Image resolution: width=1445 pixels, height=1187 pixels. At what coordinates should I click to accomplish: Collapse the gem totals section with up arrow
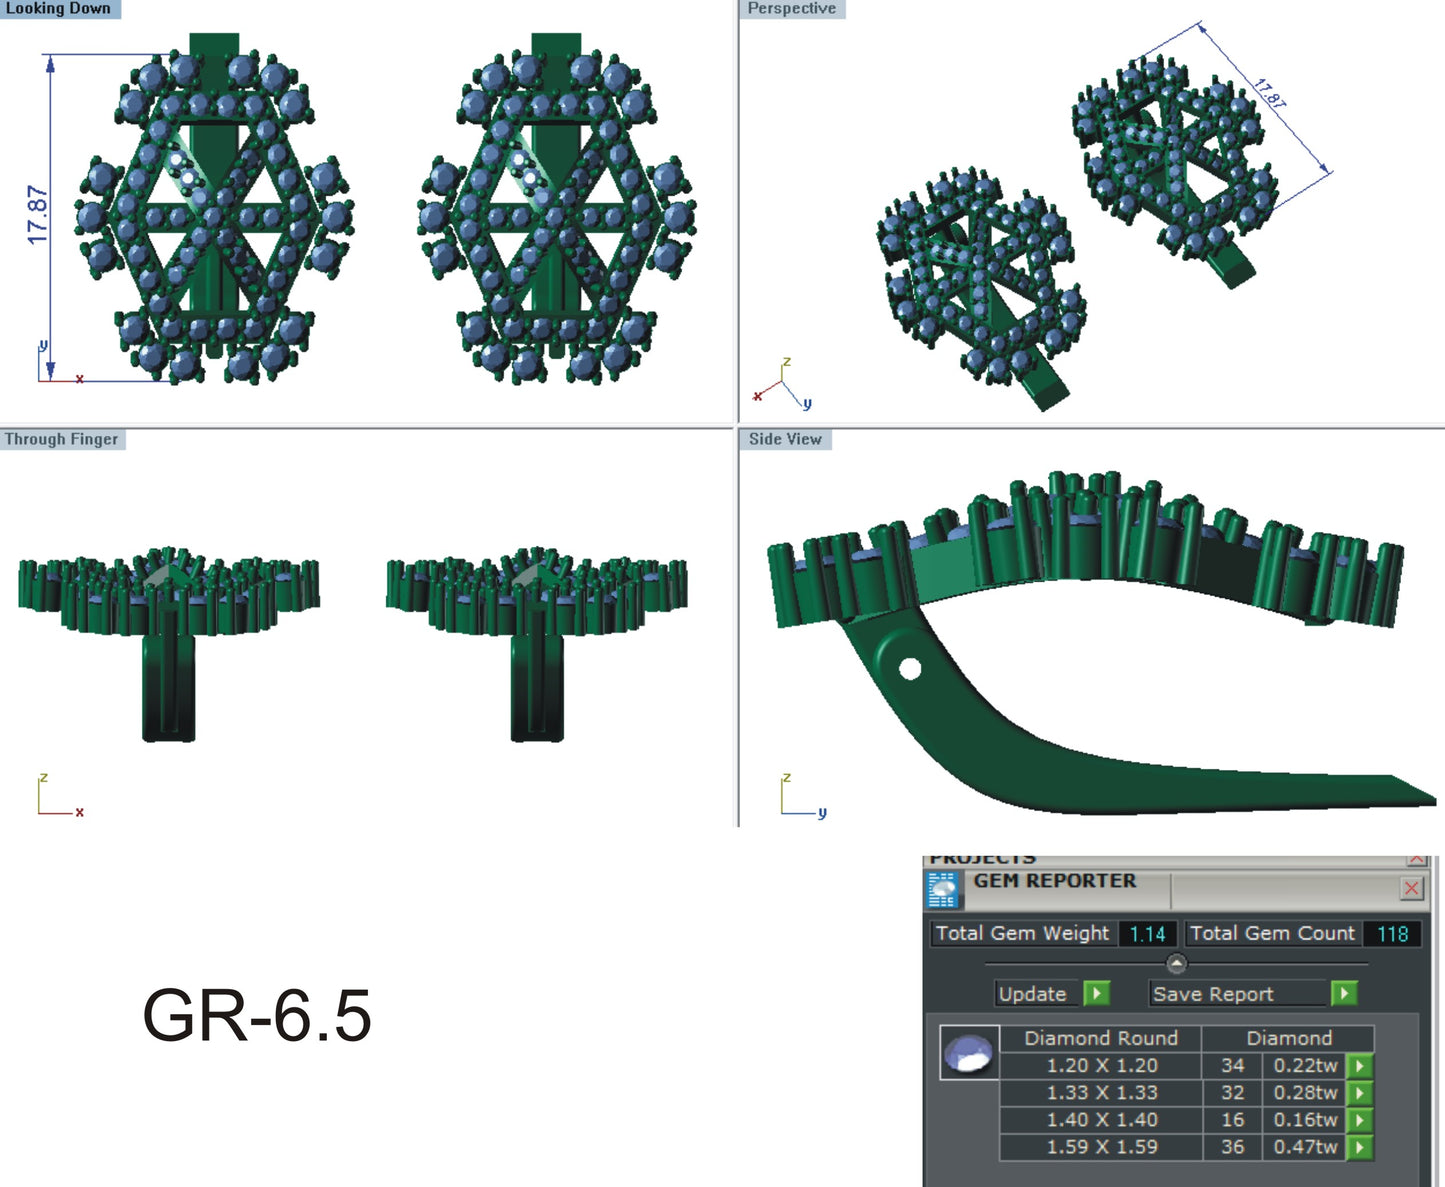pos(1176,964)
